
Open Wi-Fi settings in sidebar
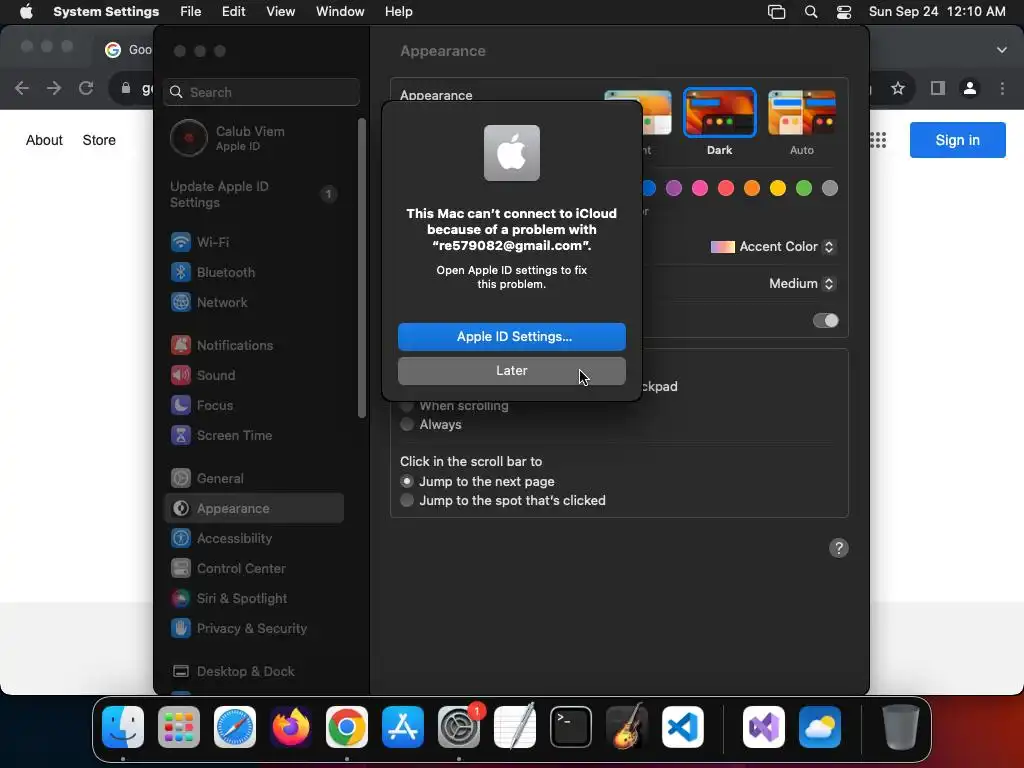coord(253,242)
